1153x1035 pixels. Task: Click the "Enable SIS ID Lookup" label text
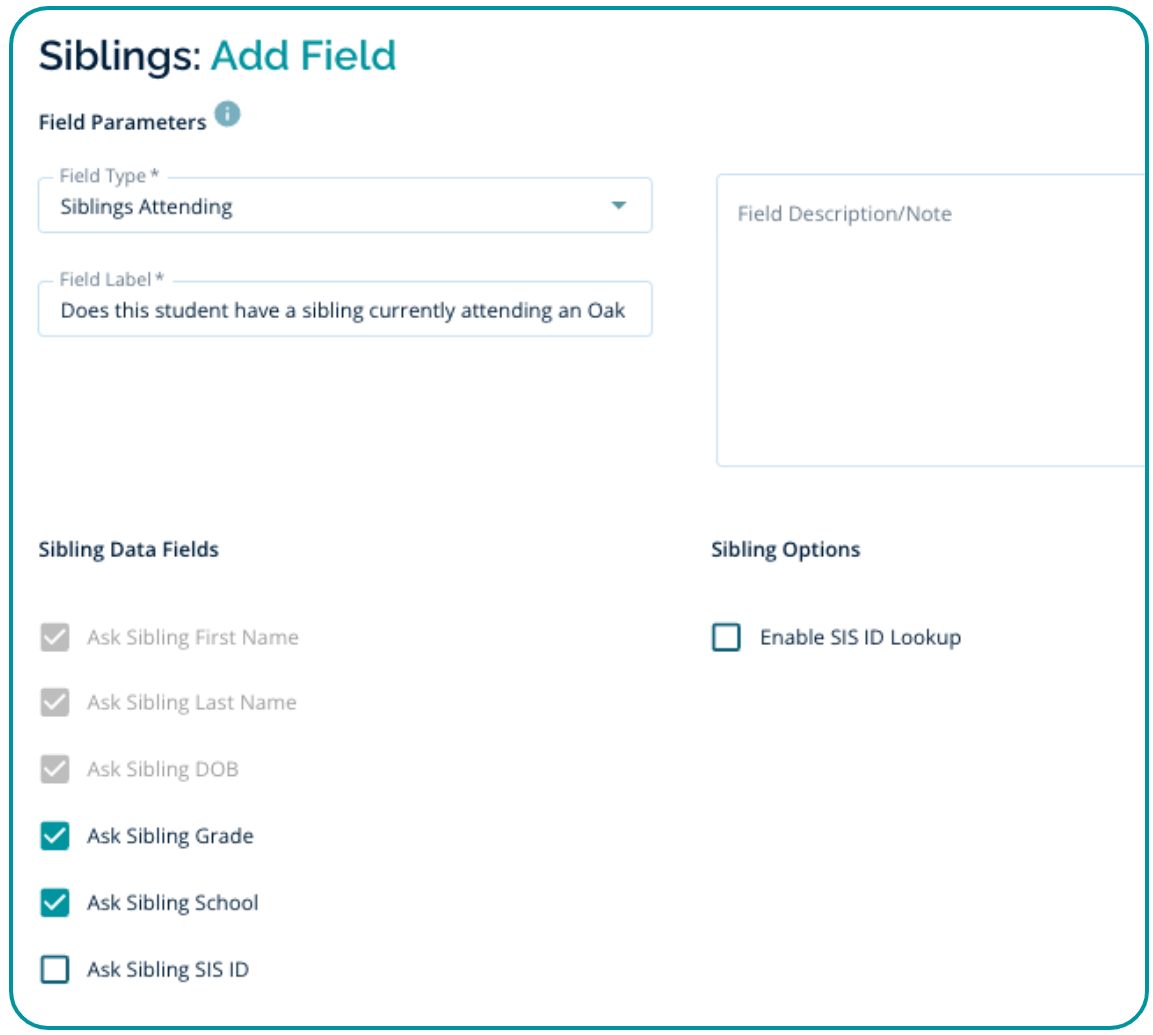[860, 637]
